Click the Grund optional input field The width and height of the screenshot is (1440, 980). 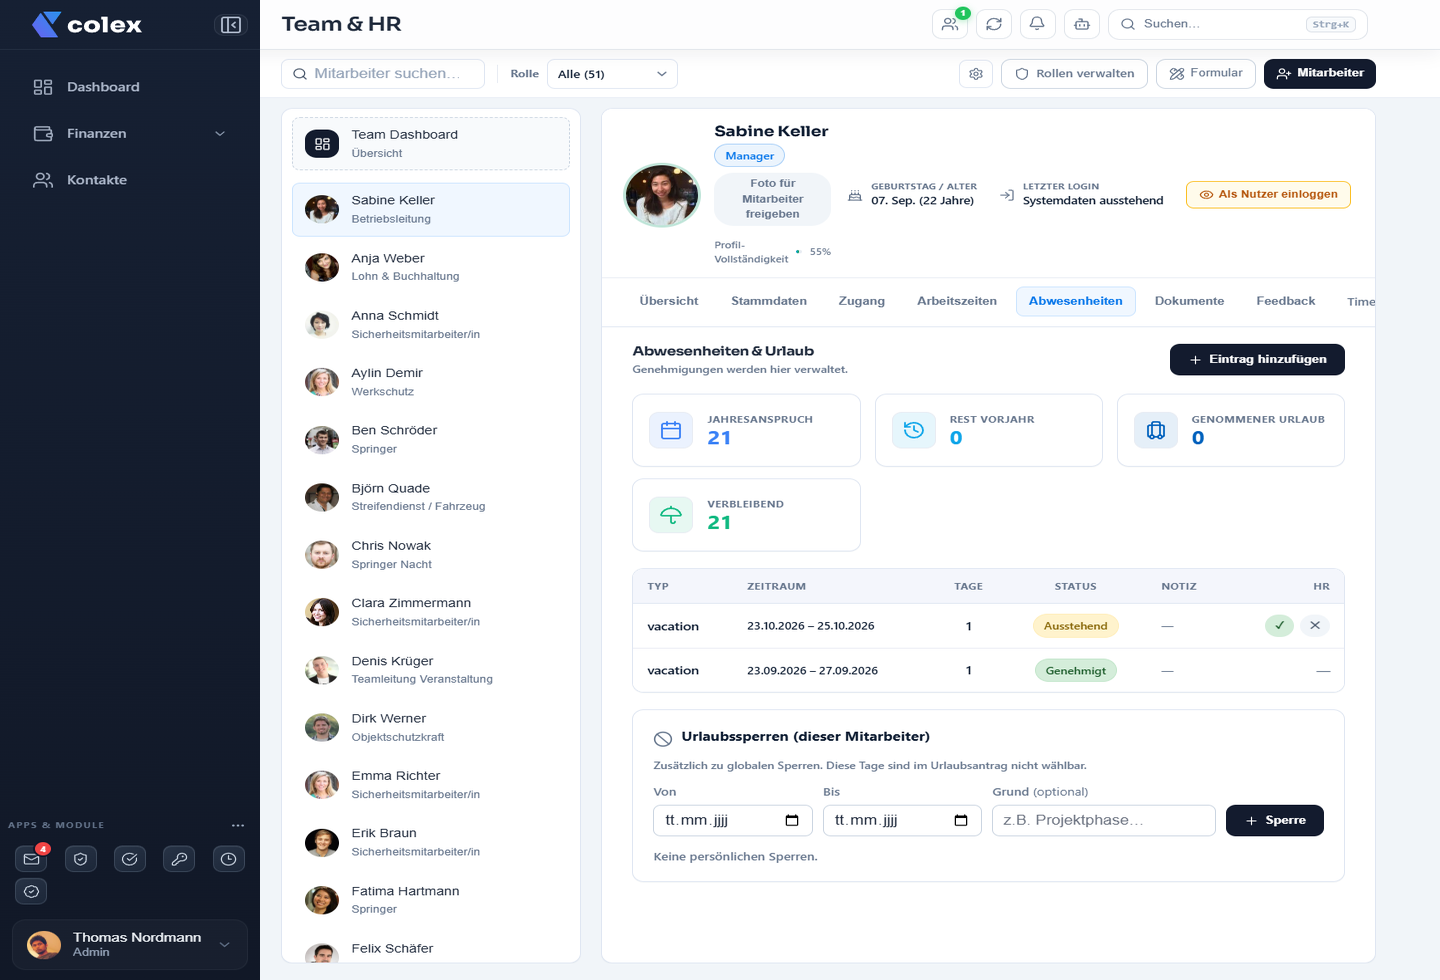point(1104,821)
